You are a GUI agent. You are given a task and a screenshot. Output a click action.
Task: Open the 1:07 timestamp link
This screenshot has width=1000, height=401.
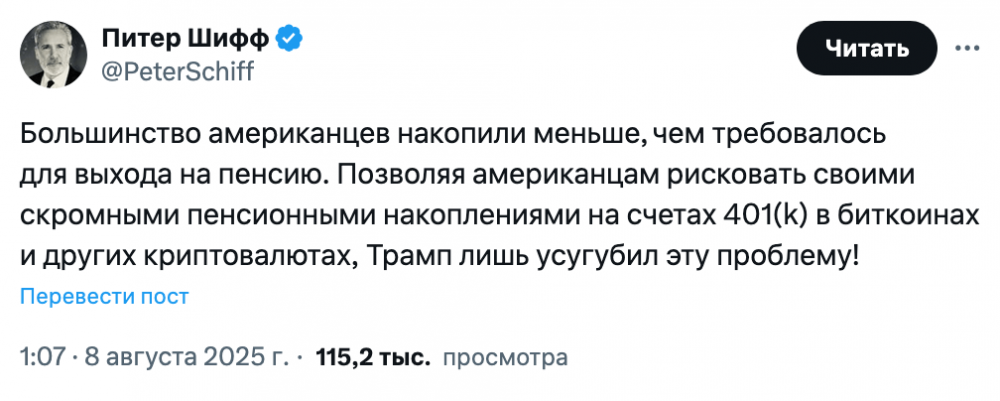40,356
